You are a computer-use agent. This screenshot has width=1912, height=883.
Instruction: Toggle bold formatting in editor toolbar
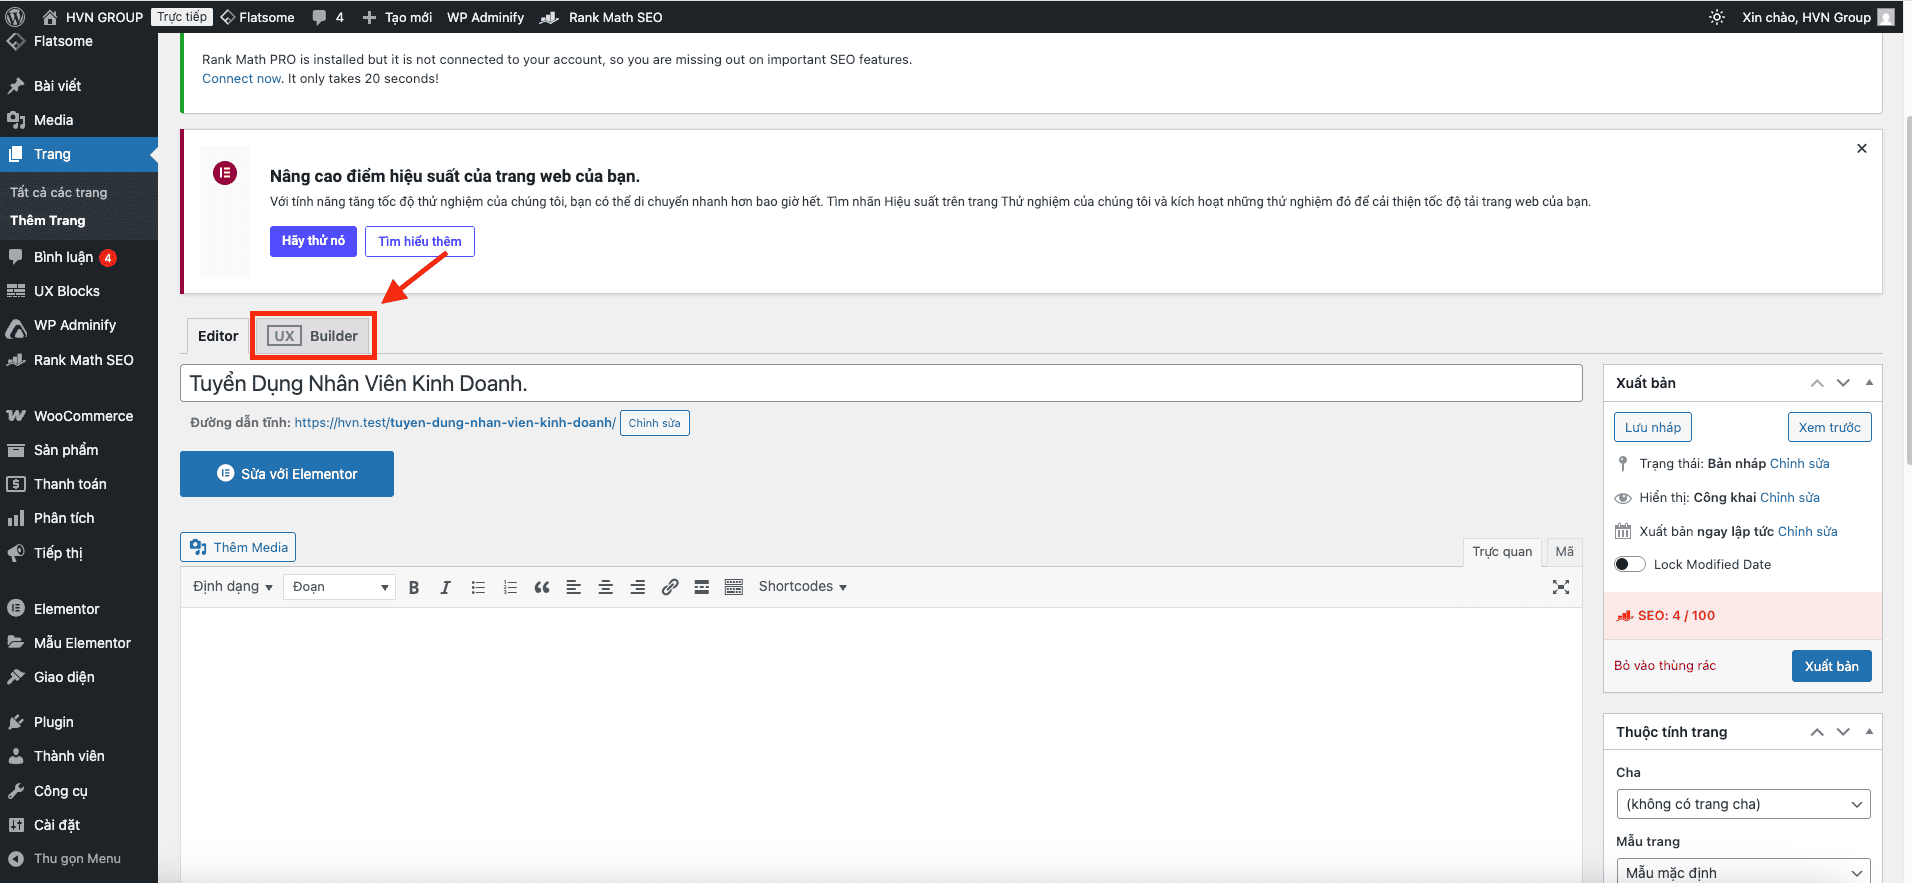tap(414, 587)
